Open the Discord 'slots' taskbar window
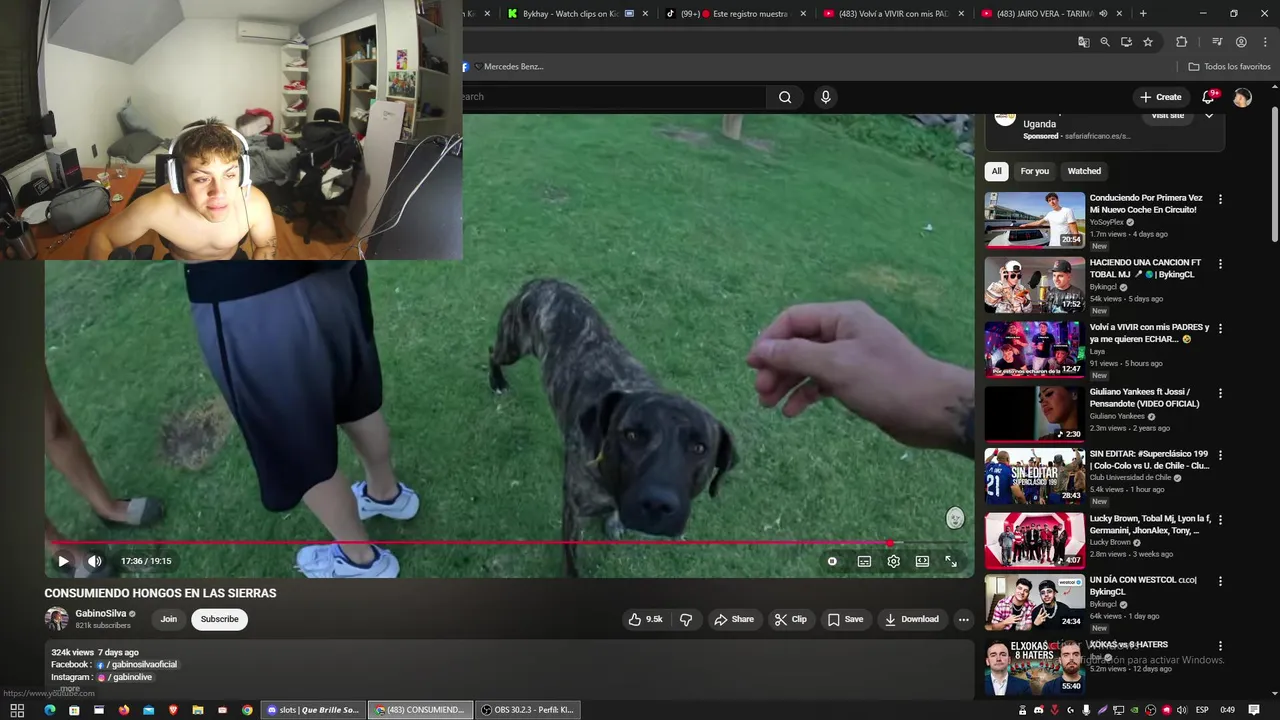The height and width of the screenshot is (720, 1280). tap(313, 710)
